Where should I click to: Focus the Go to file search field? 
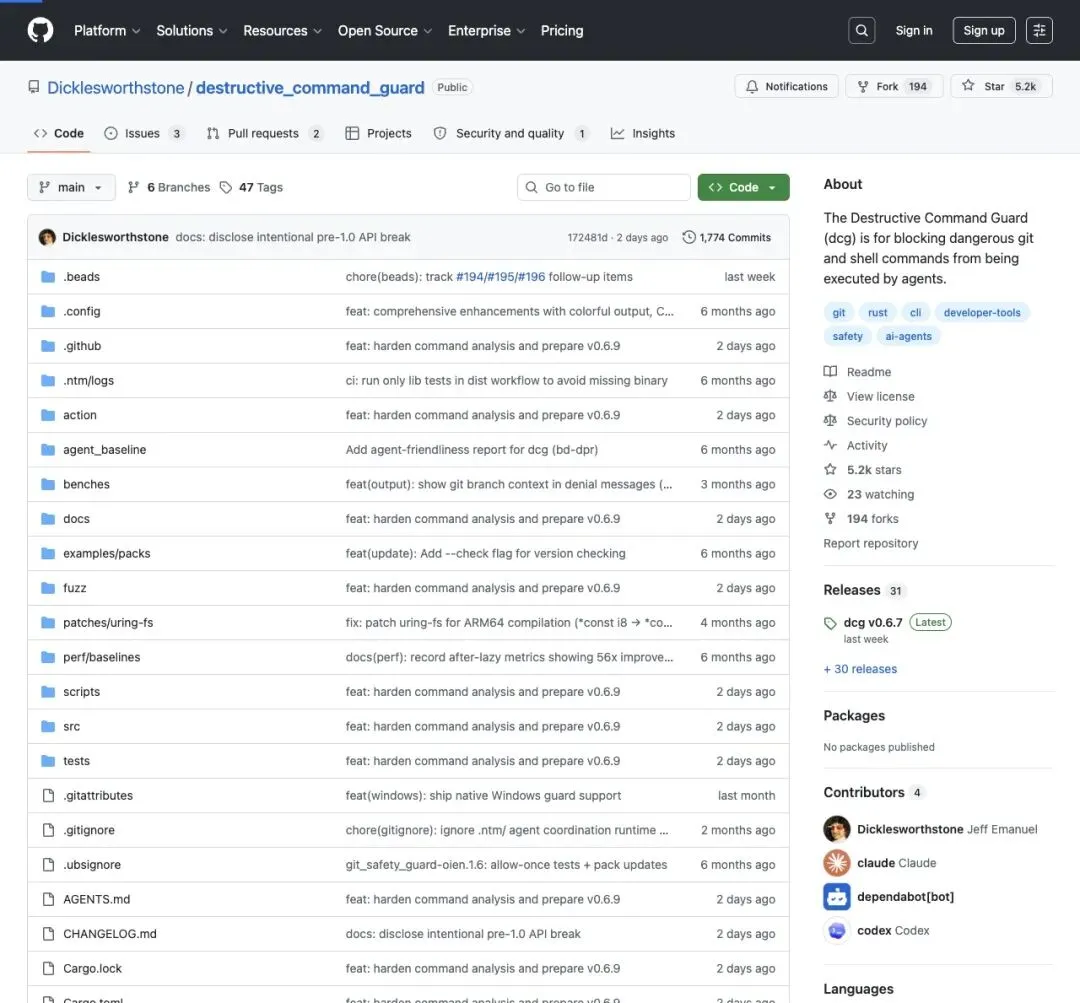point(603,187)
